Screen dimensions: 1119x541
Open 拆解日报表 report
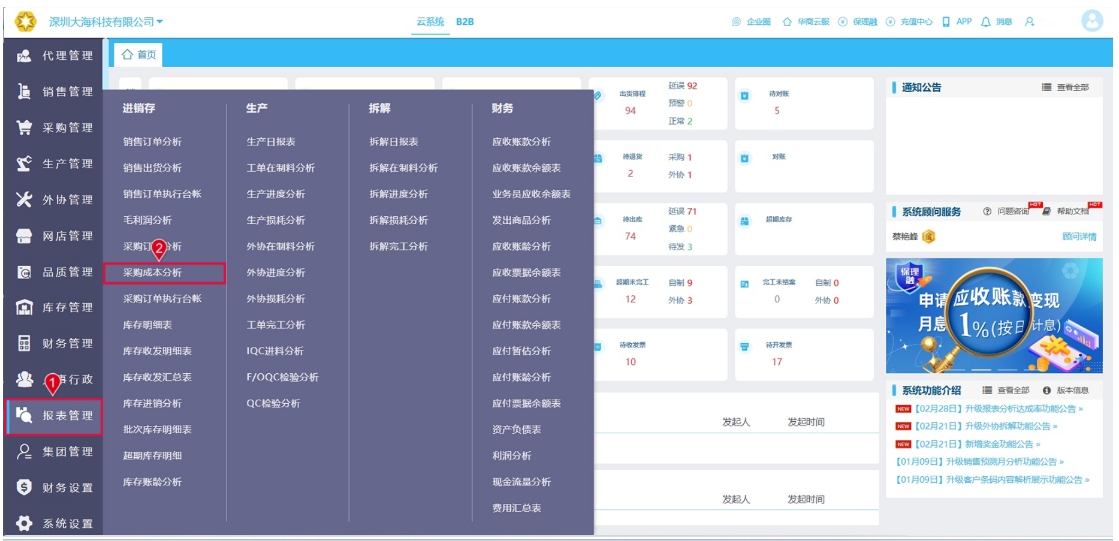(x=393, y=142)
